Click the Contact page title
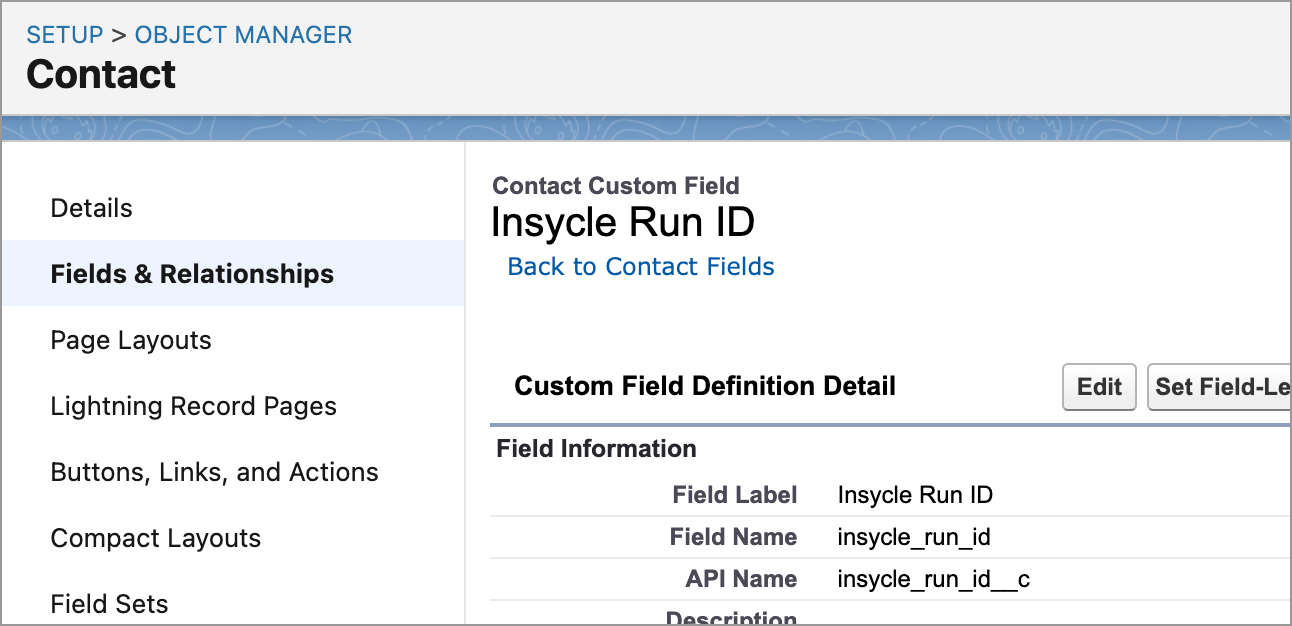The height and width of the screenshot is (626, 1292). pos(101,75)
